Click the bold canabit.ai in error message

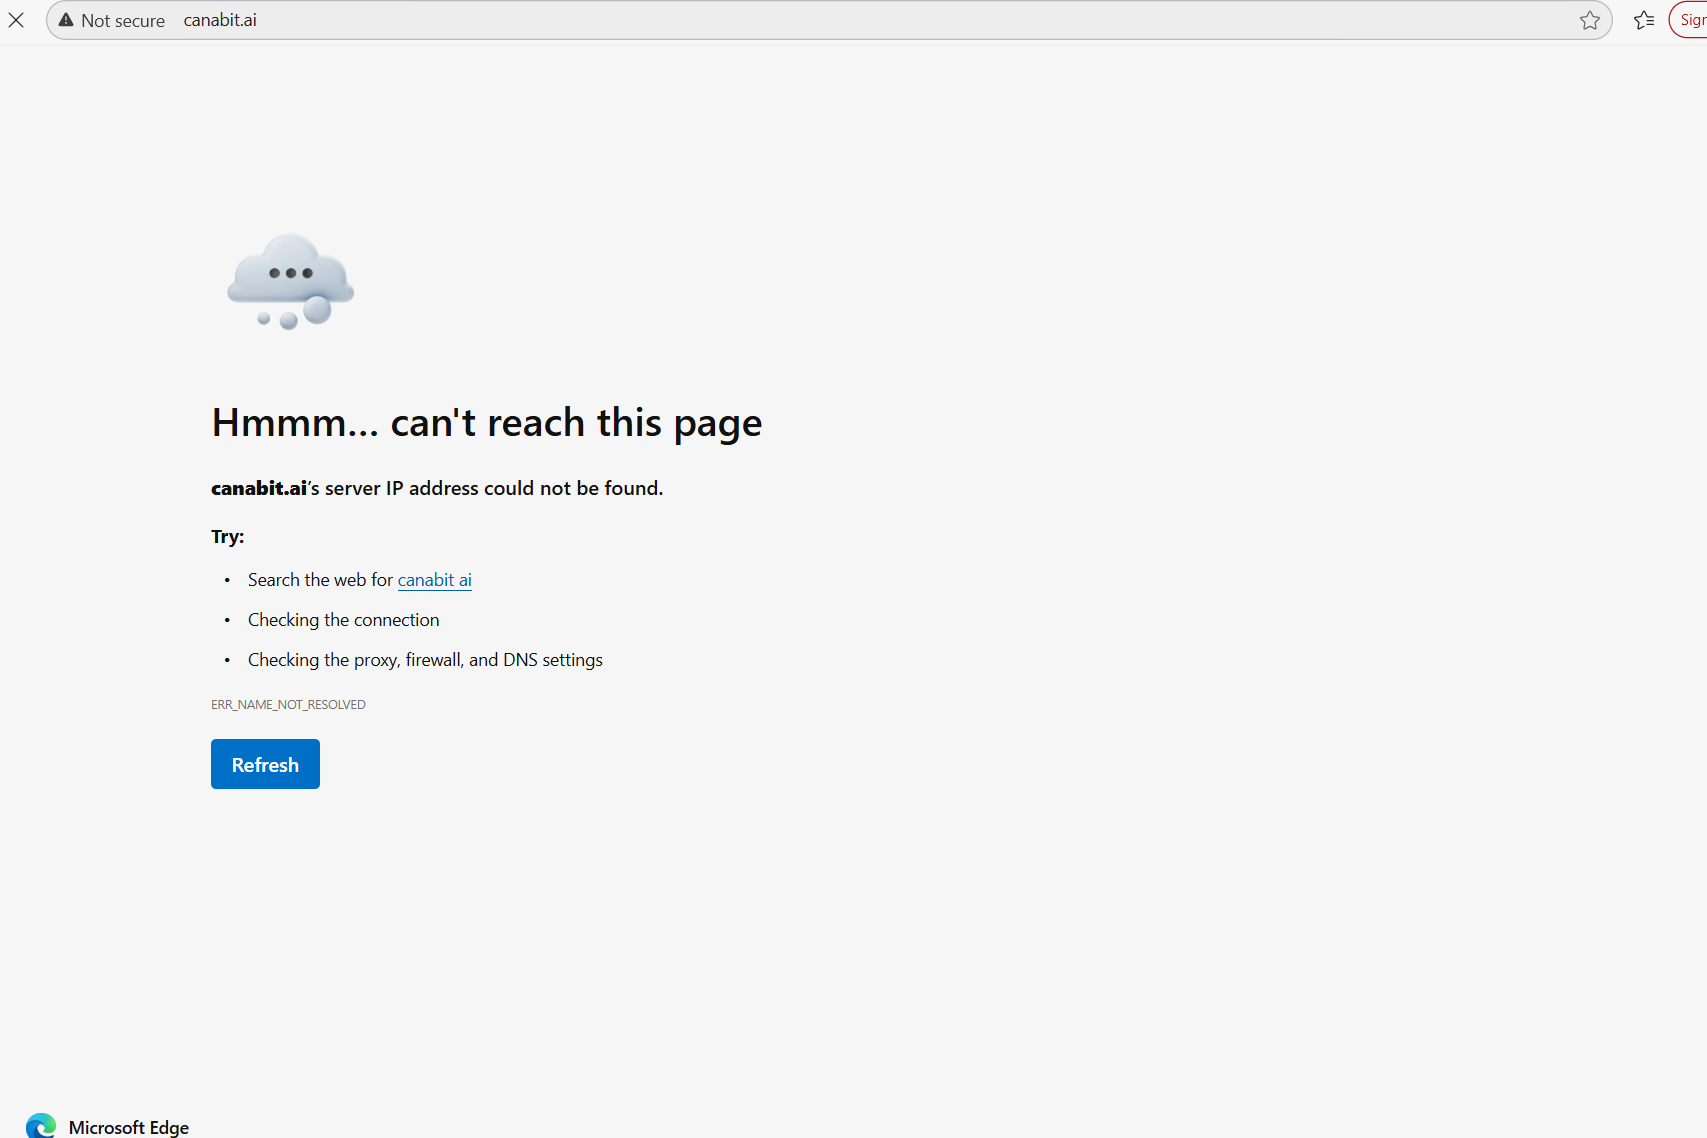coord(258,488)
